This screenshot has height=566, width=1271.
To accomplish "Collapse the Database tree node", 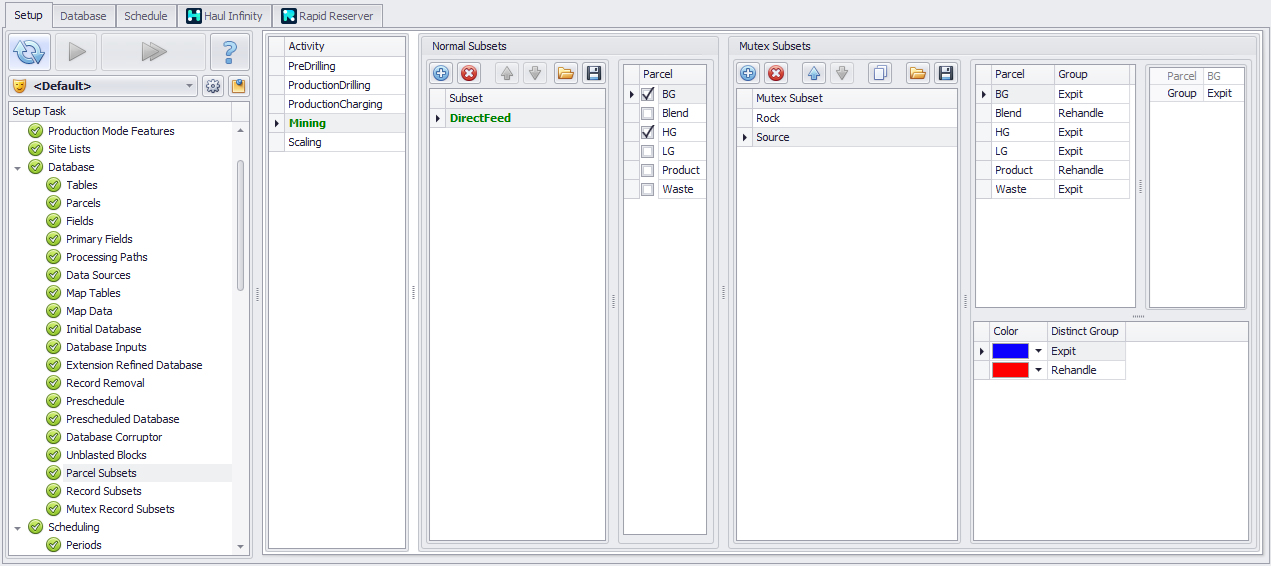I will [18, 167].
